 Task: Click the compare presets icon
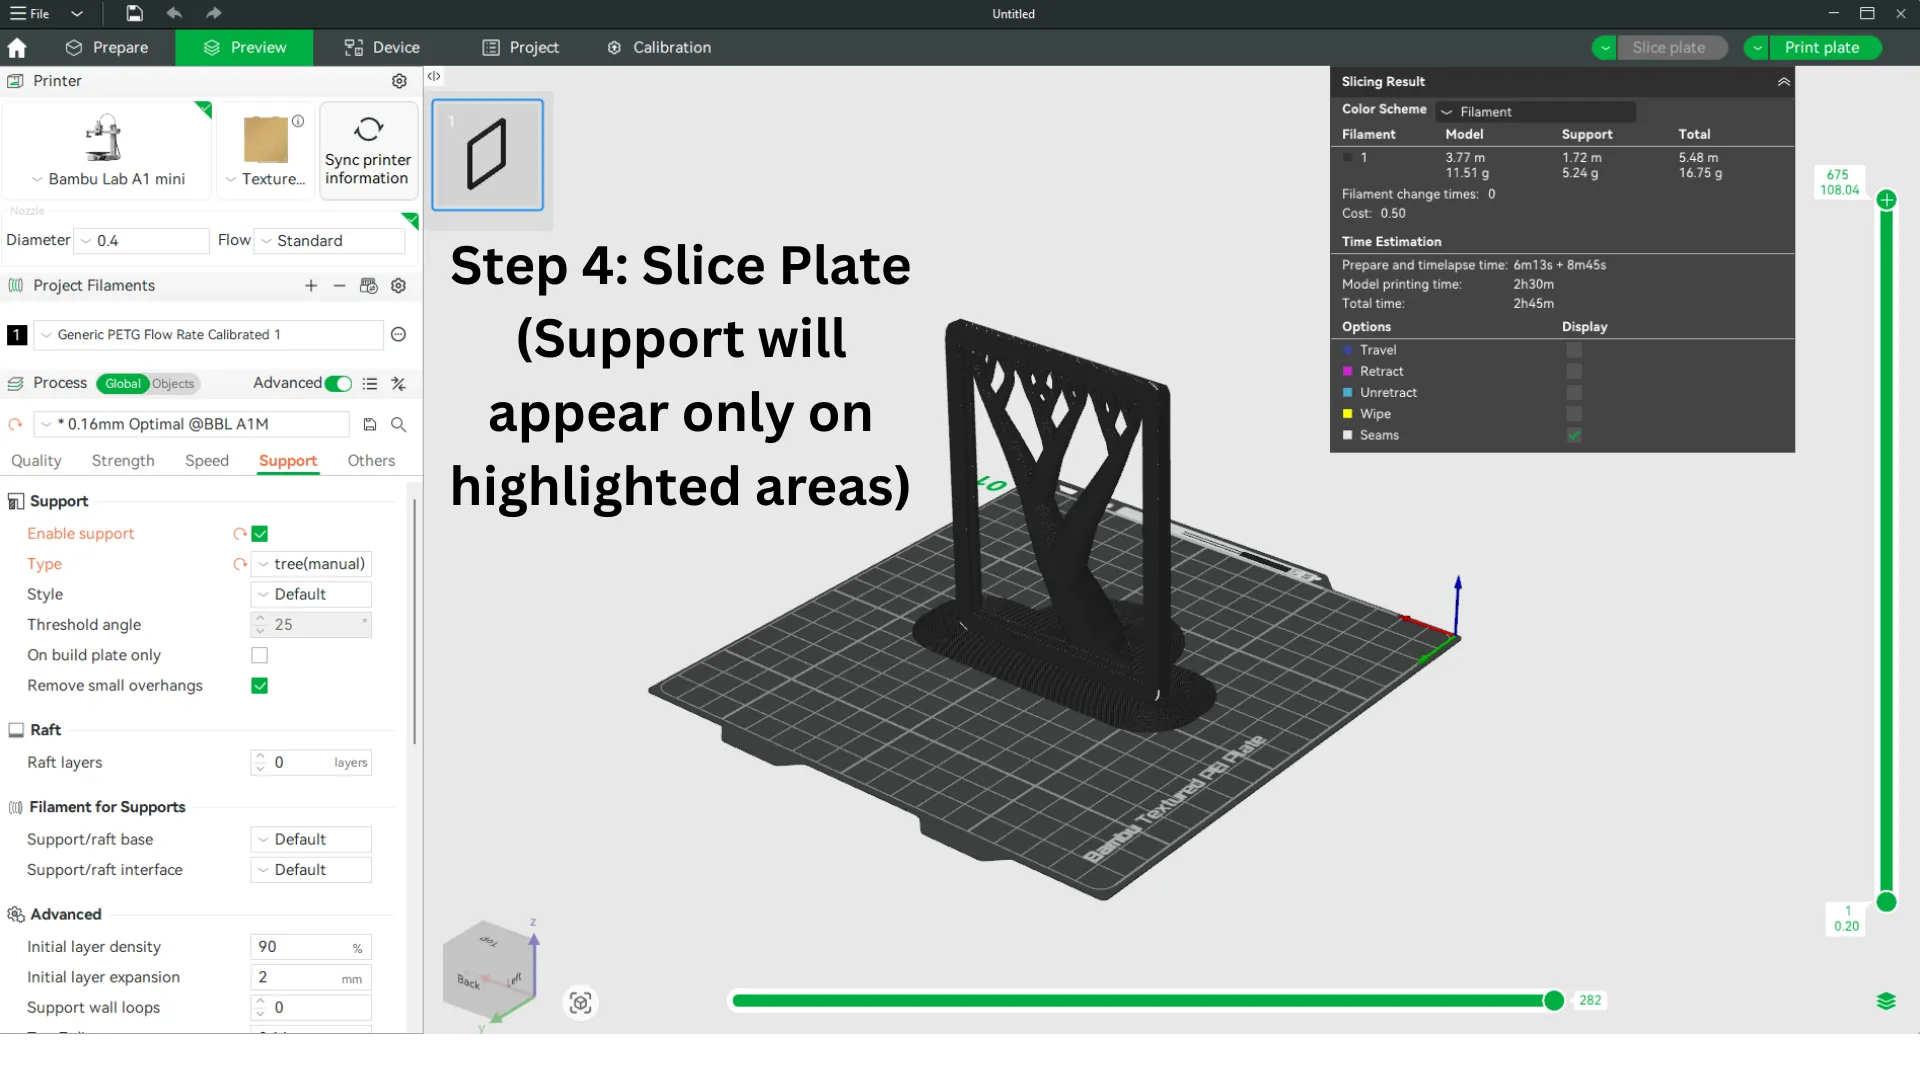(x=398, y=384)
